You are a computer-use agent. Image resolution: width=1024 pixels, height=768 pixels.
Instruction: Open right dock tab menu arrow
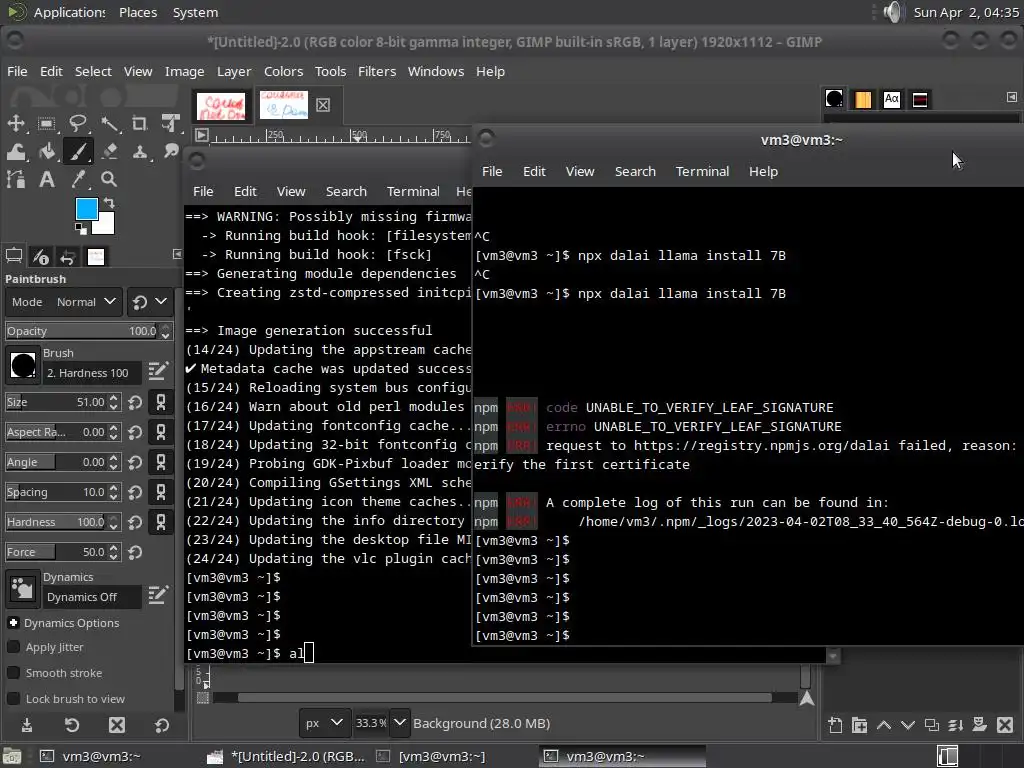(x=1012, y=97)
